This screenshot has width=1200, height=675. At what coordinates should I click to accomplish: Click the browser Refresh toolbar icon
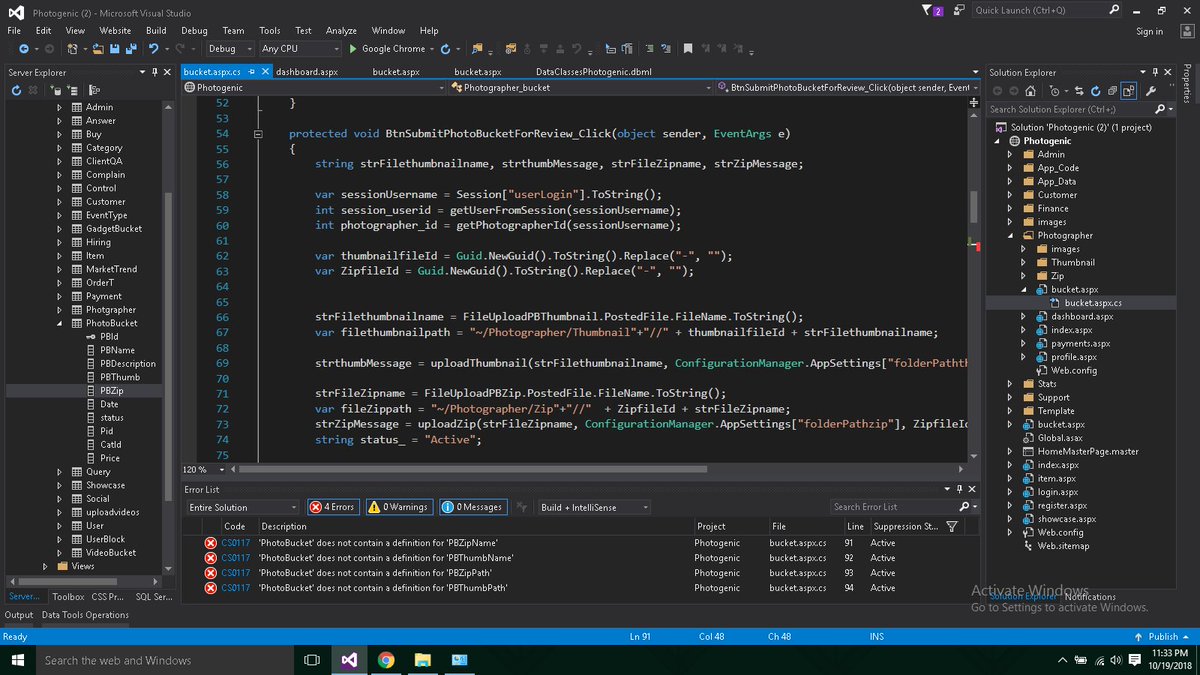point(445,48)
